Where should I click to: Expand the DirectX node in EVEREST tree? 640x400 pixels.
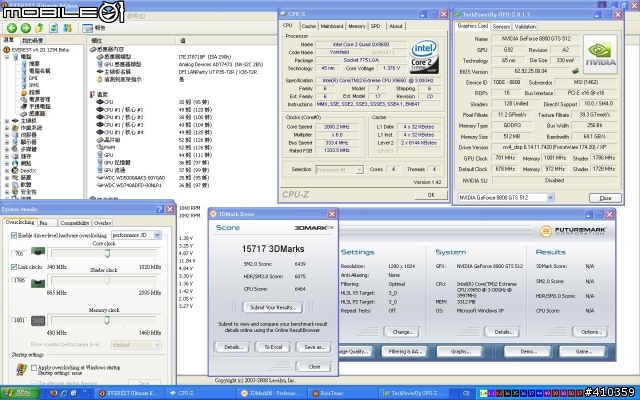coord(7,171)
